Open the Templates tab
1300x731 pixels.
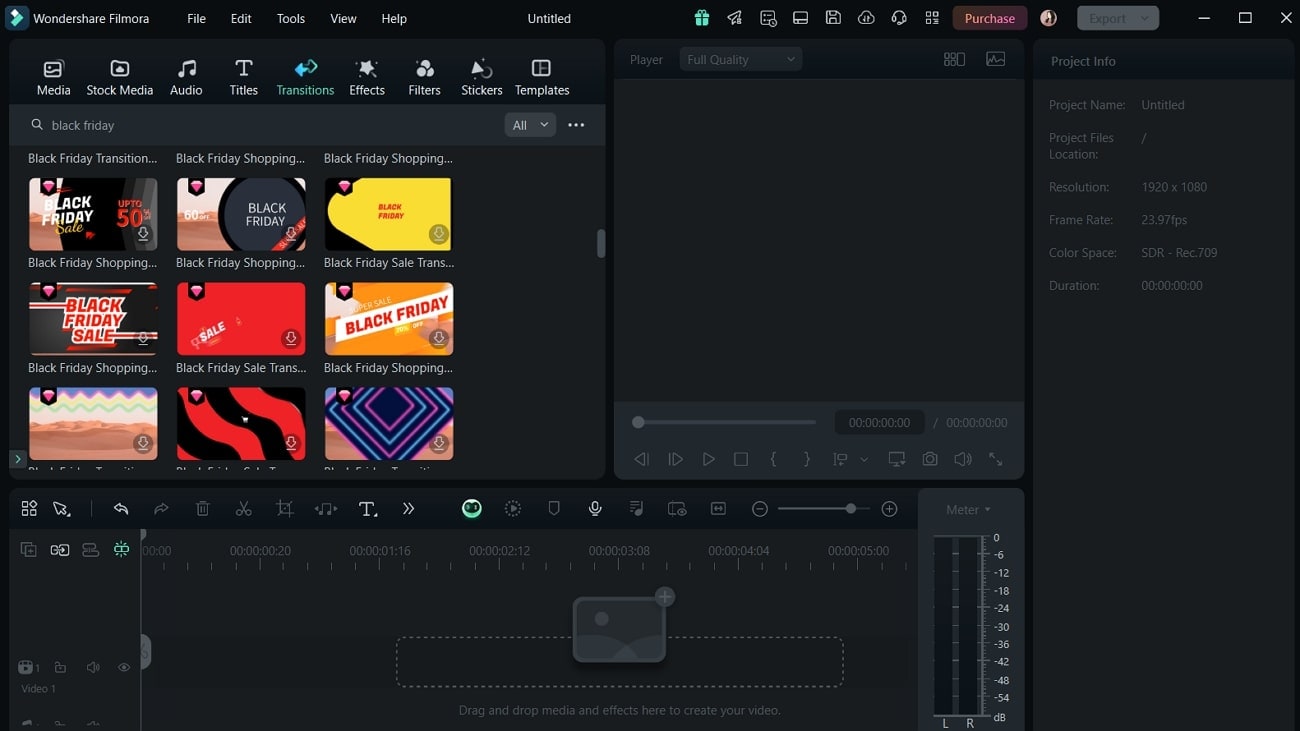coord(542,77)
